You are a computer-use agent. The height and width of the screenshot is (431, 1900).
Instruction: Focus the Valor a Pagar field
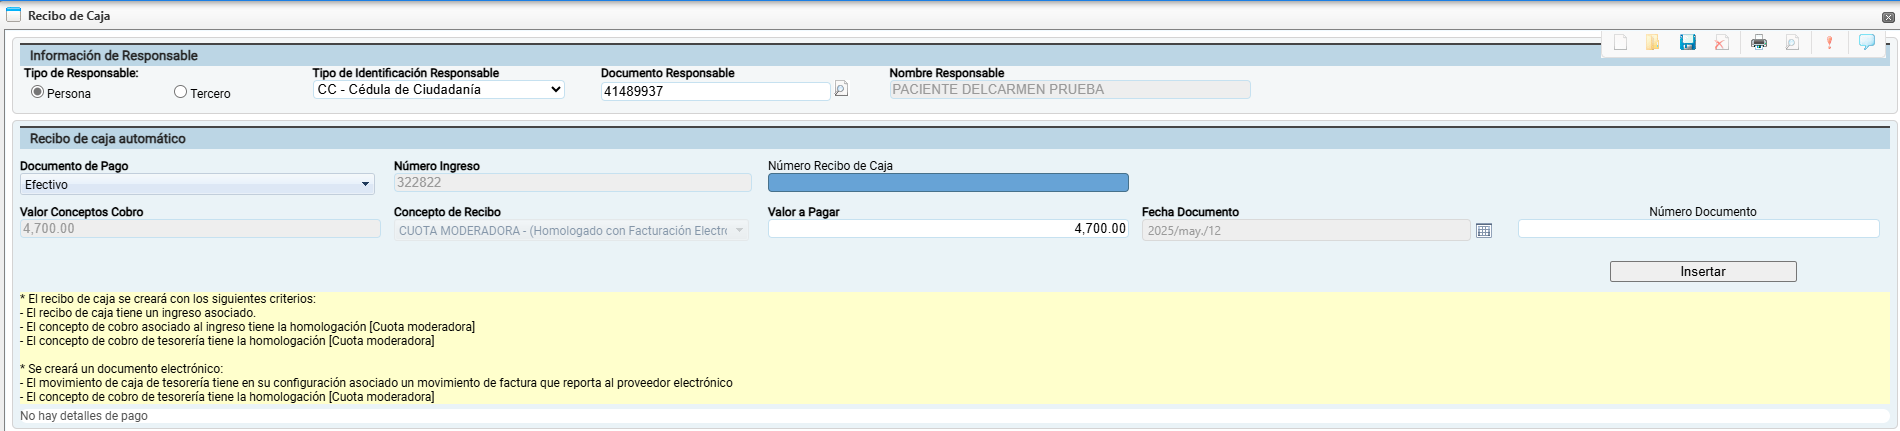pos(948,229)
